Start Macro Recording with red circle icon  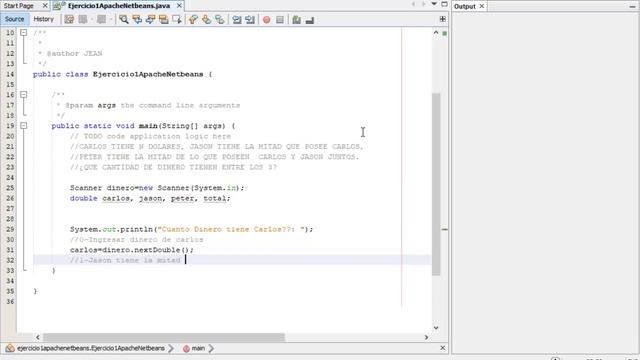click(267, 19)
